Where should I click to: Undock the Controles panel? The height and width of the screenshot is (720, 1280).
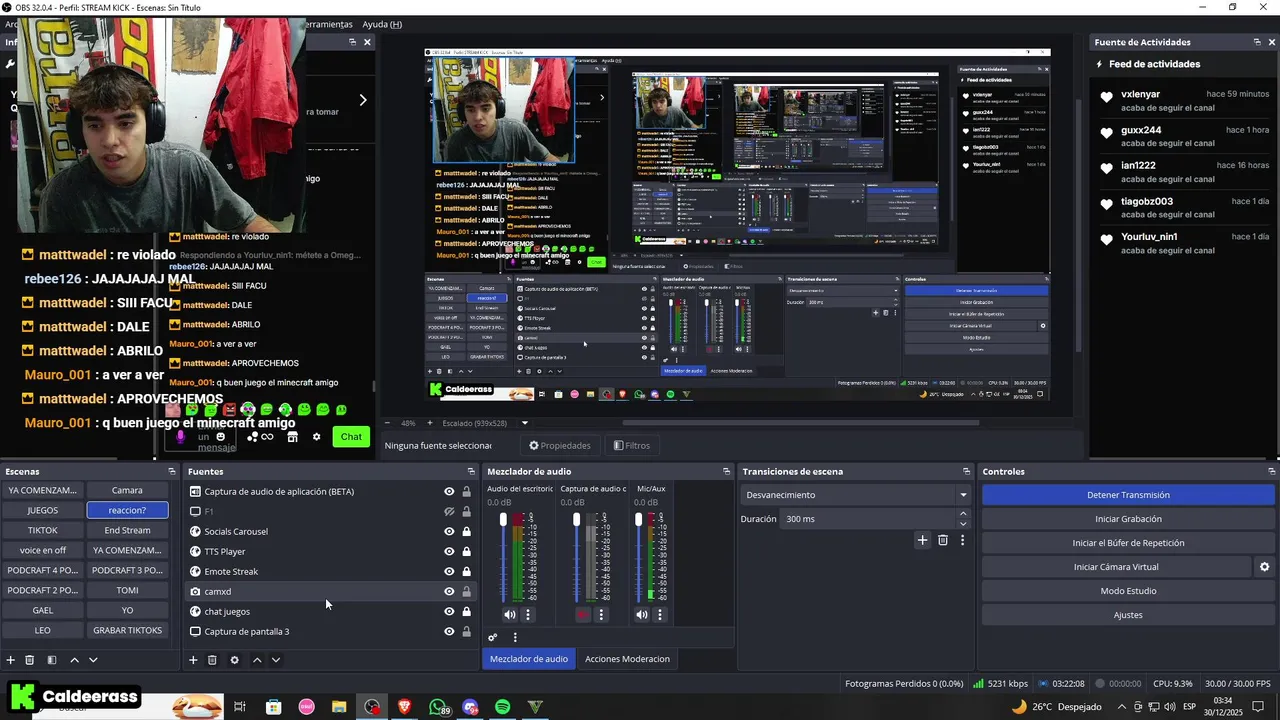[x=1271, y=471]
